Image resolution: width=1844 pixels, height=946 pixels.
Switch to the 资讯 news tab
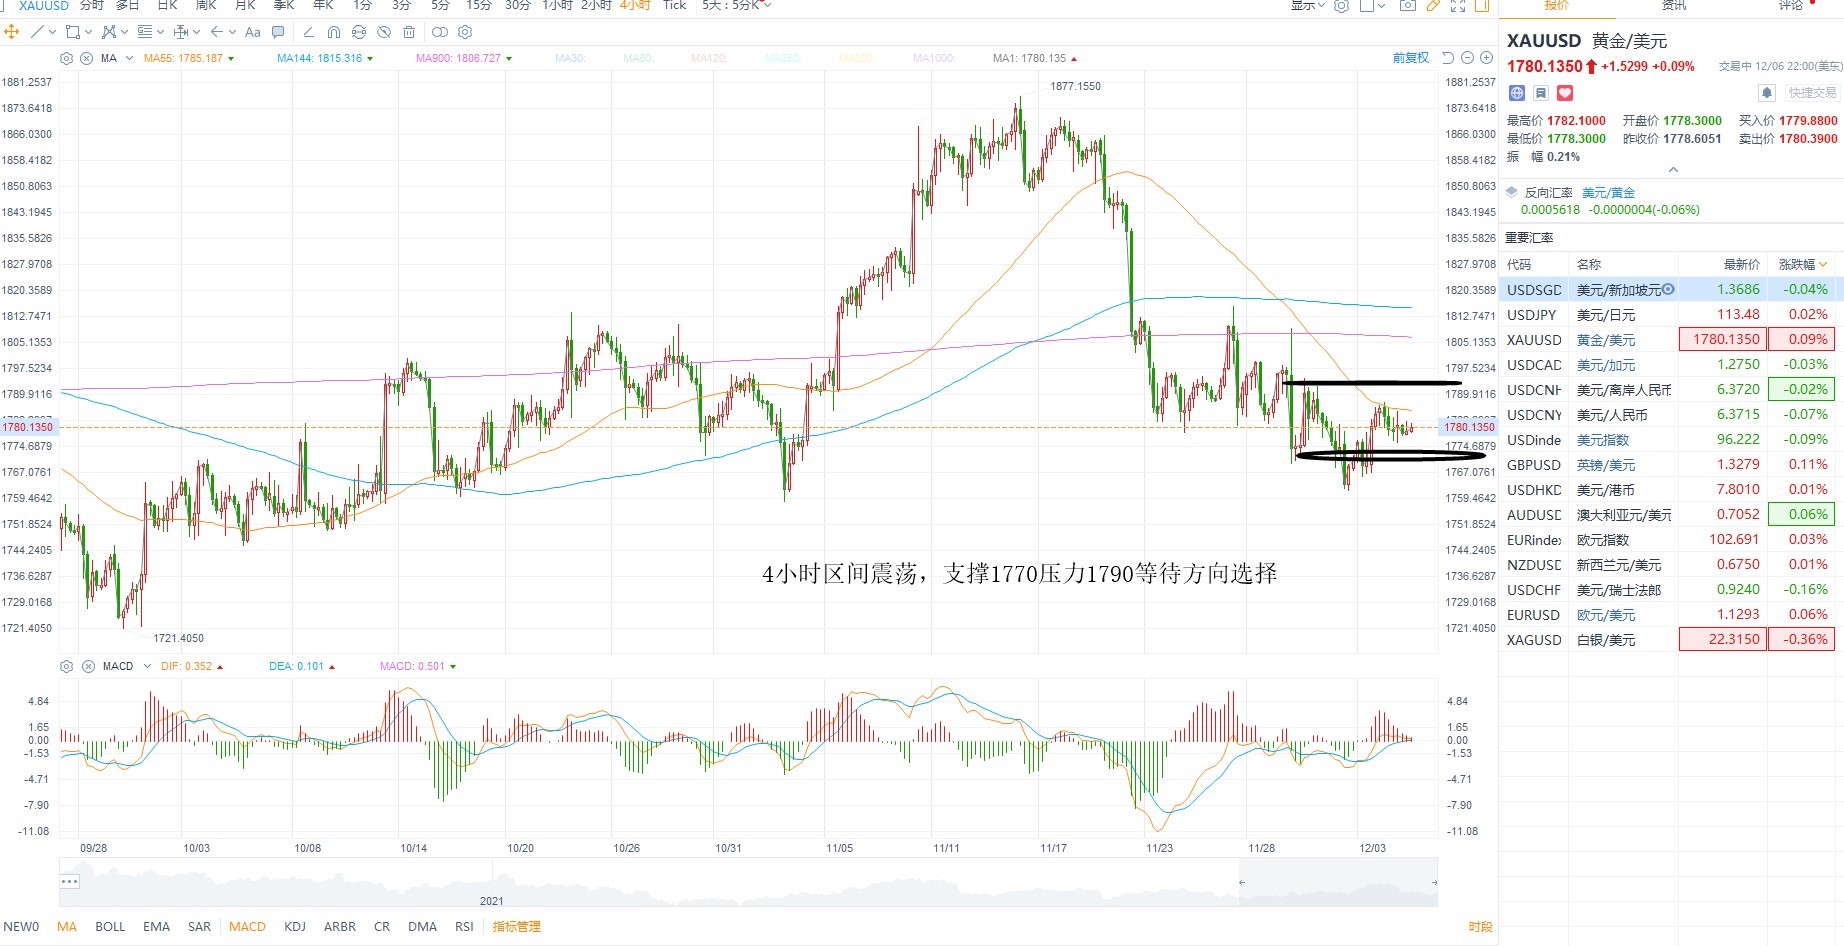[1674, 5]
